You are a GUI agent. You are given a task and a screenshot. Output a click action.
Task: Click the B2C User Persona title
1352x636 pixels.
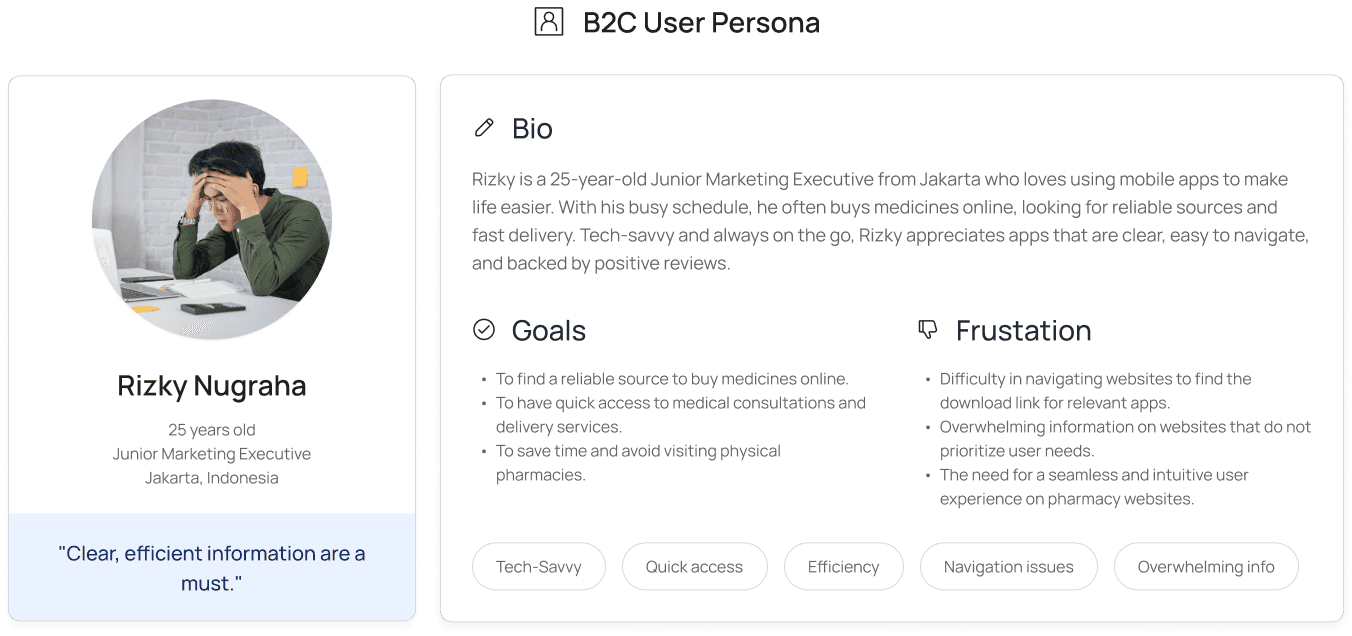(x=701, y=22)
